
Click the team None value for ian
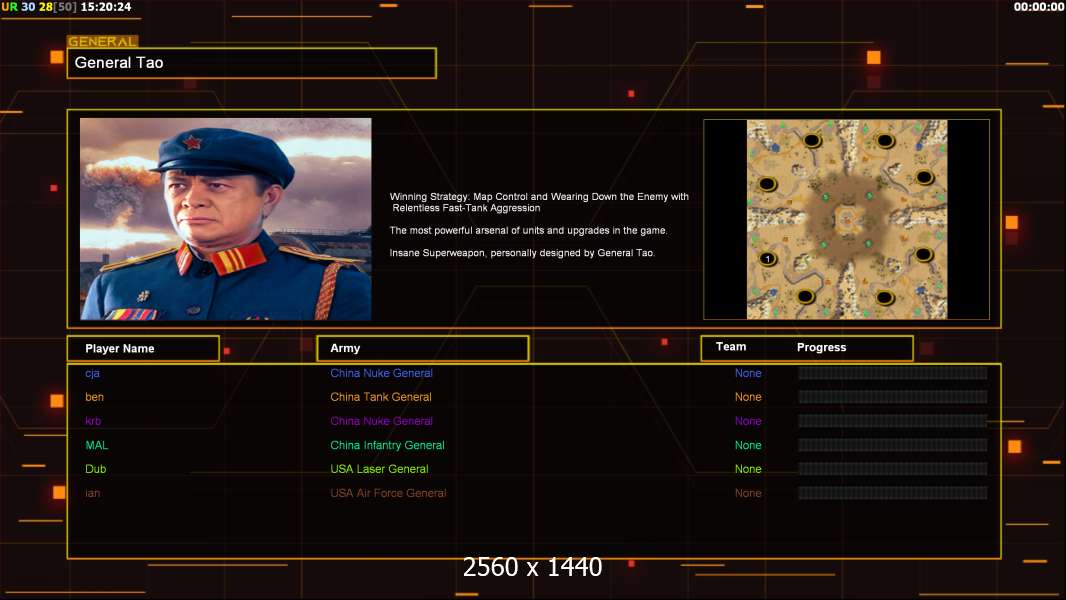tap(748, 493)
